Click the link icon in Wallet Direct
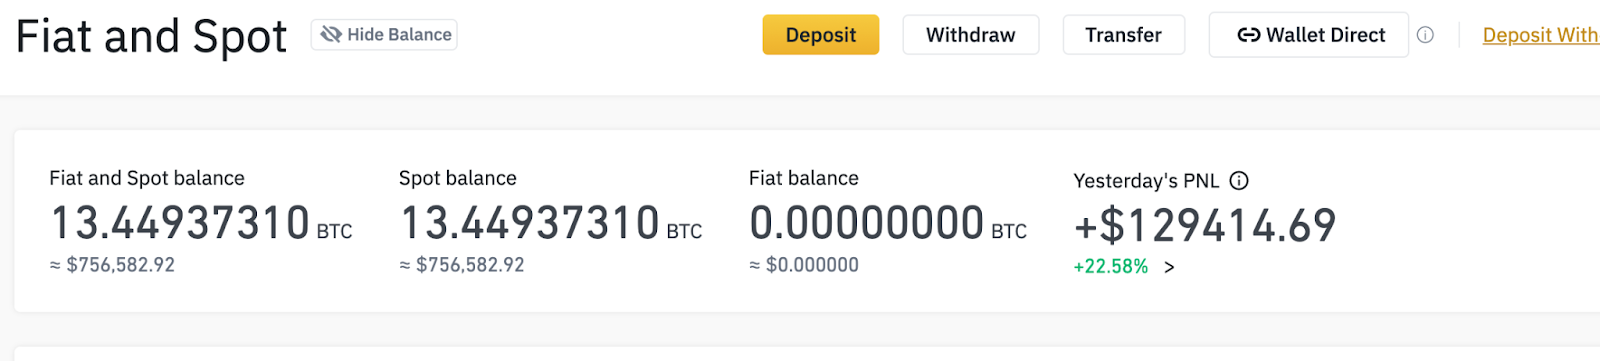The width and height of the screenshot is (1600, 361). 1249,35
